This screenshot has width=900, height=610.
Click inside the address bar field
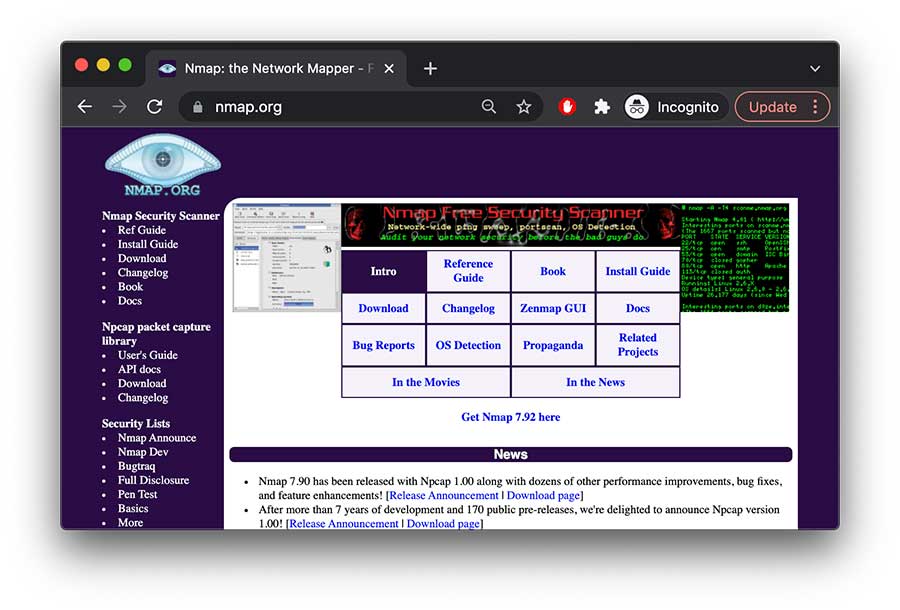pyautogui.click(x=300, y=106)
